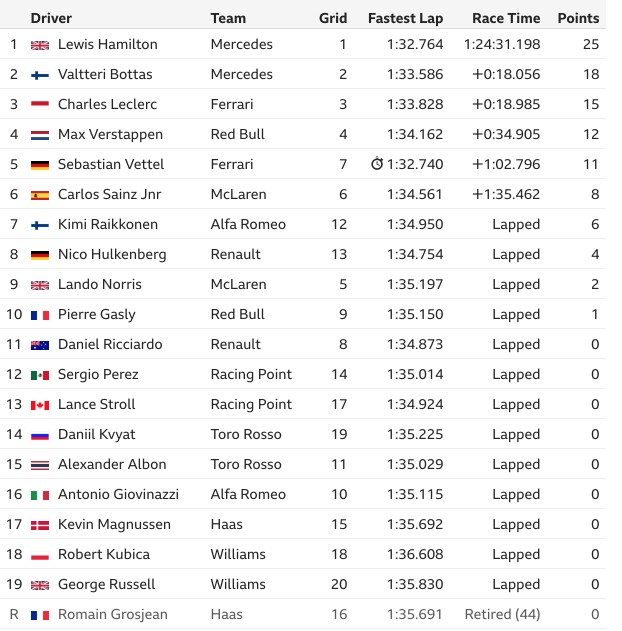Click Romain Grosjean's Retired (44) status
Image resolution: width=622 pixels, height=631 pixels.
503,614
